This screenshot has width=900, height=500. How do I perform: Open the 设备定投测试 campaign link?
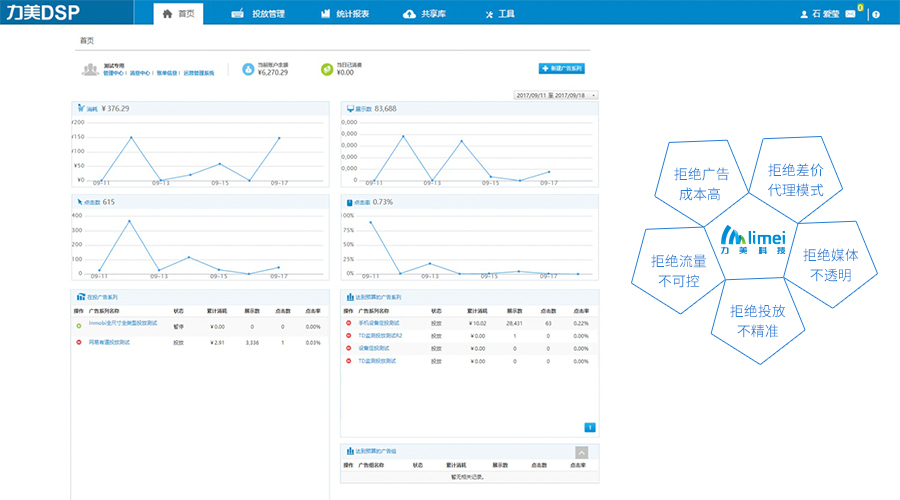point(374,348)
